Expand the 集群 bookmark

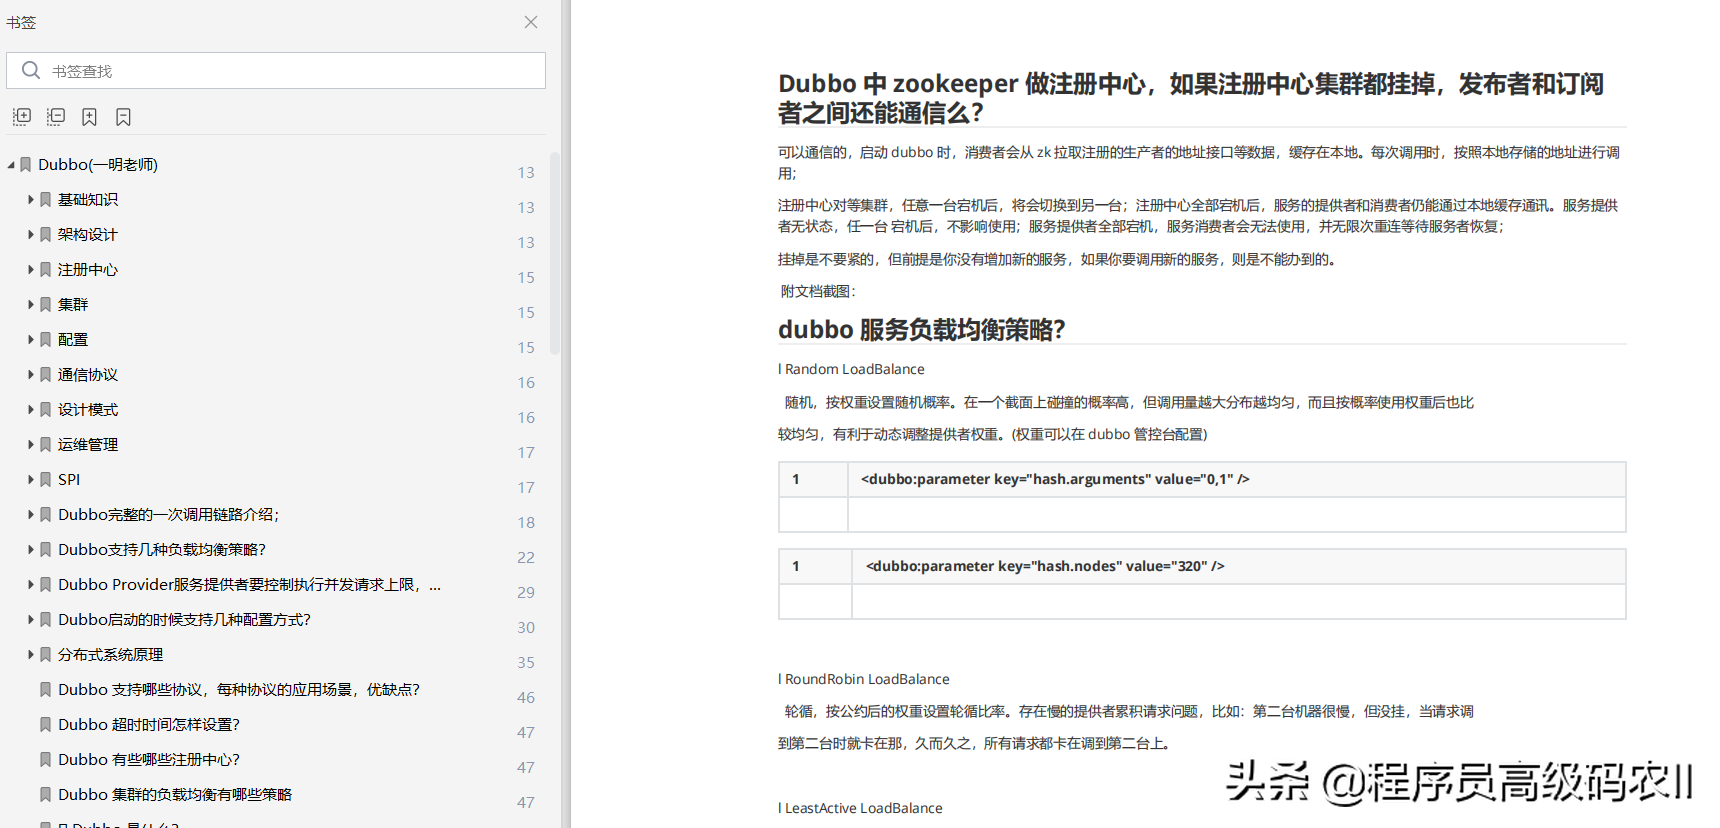31,305
